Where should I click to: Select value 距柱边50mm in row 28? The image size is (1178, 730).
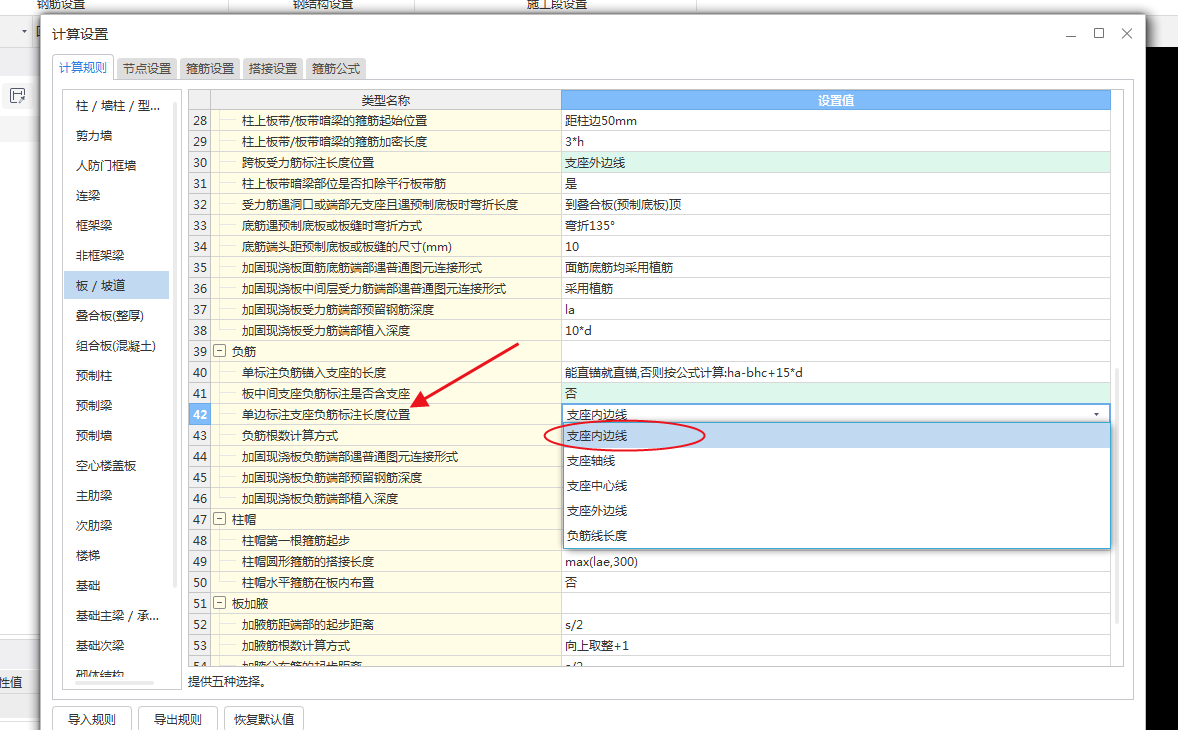click(835, 120)
